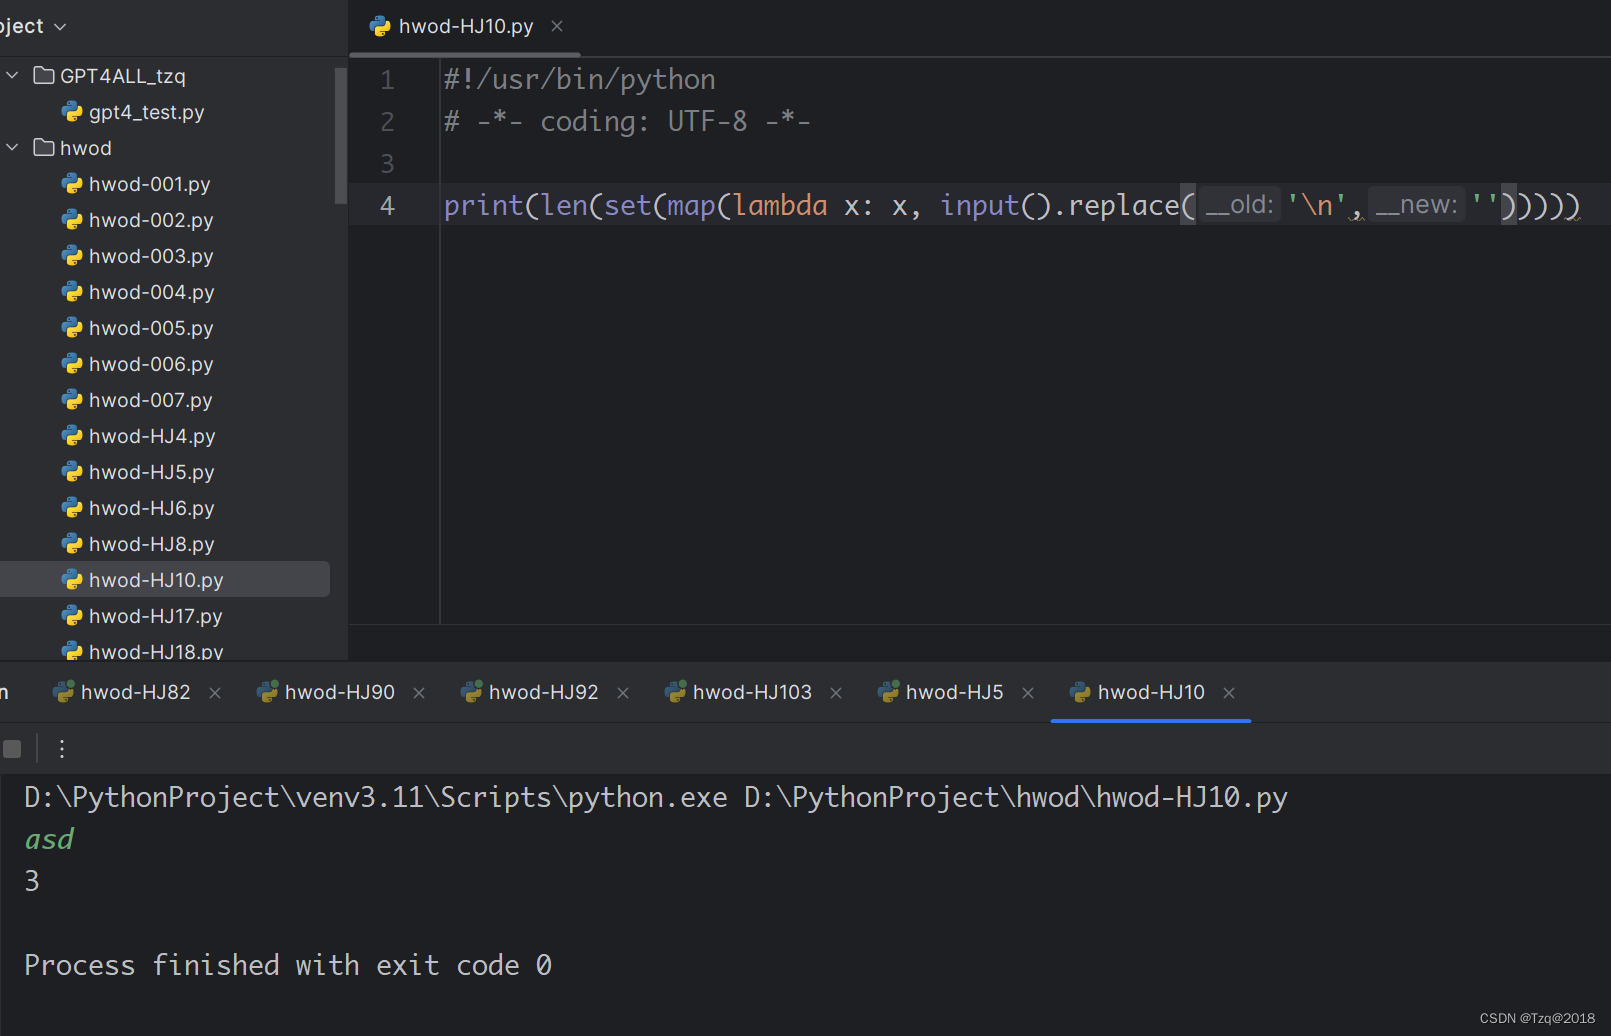The image size is (1611, 1036).
Task: Click the coding UTF-8 comment line
Action: [627, 122]
